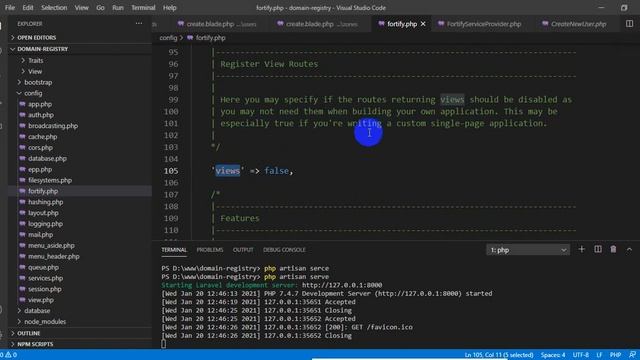
Task: Open the View menu
Action: 81,8
